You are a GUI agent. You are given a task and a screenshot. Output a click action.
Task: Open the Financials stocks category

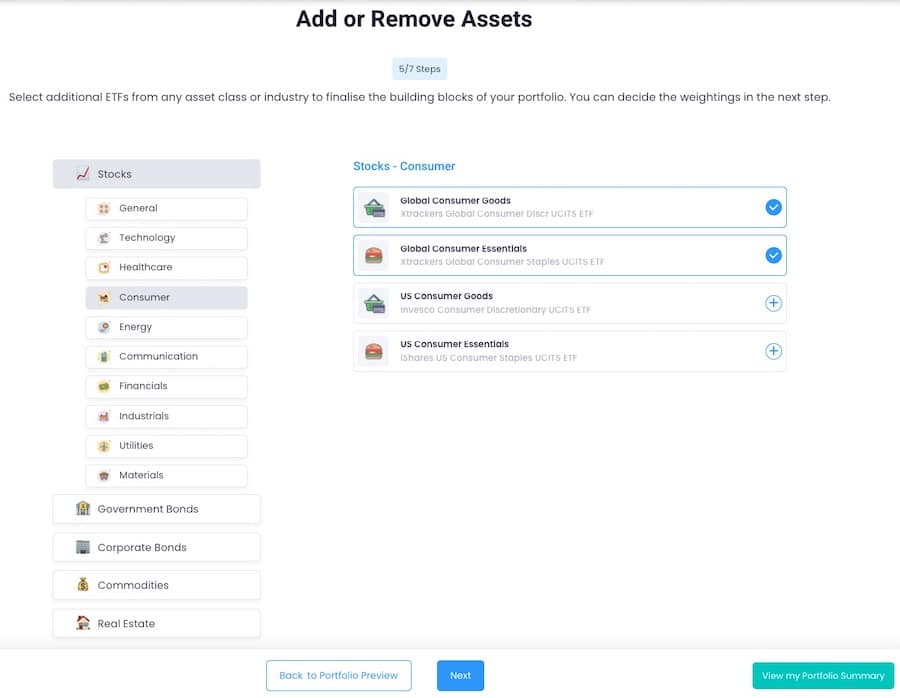(166, 386)
